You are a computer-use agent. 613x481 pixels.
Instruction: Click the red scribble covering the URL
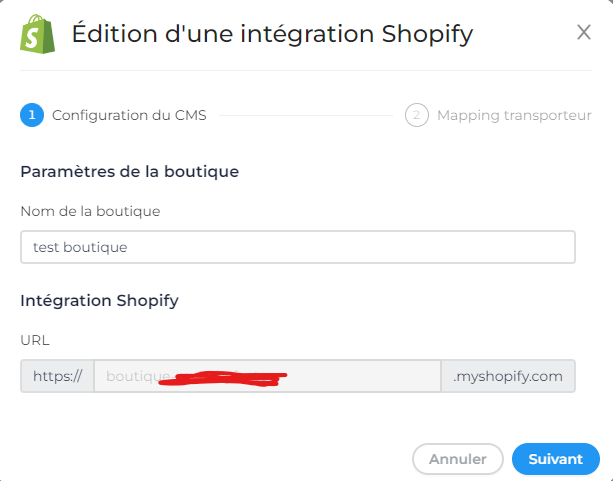click(x=223, y=379)
